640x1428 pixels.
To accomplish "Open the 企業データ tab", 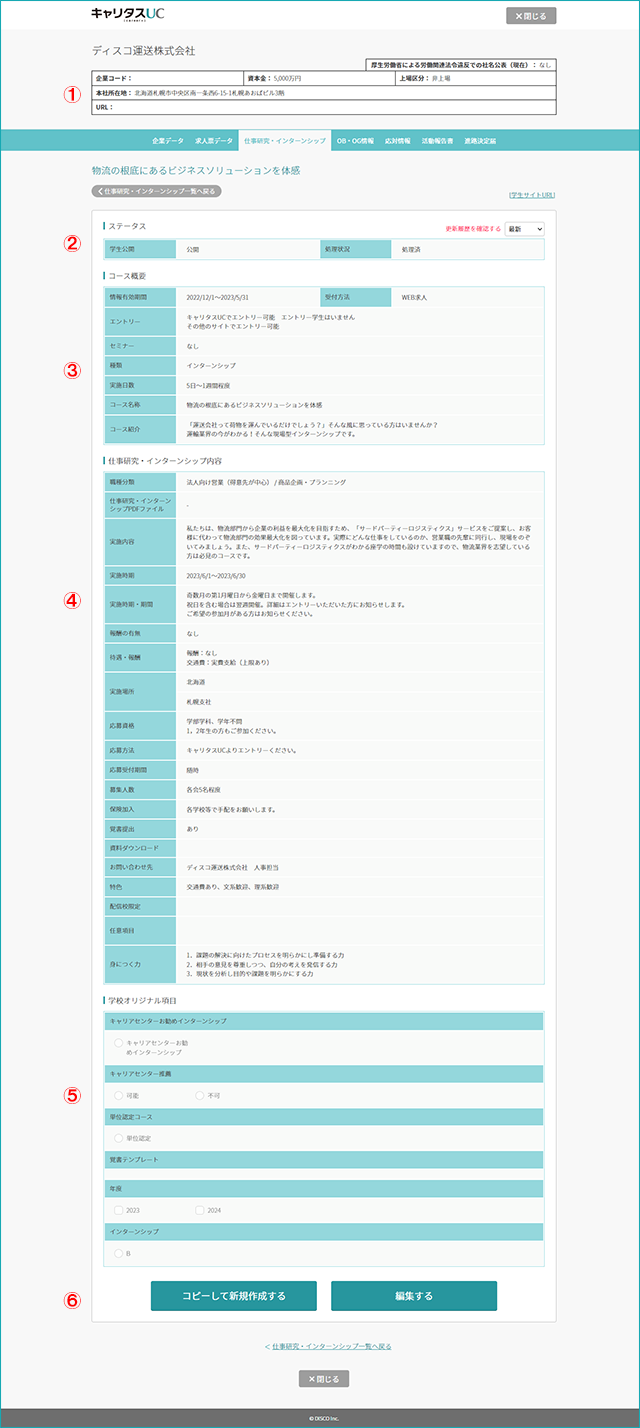I will click(x=168, y=141).
